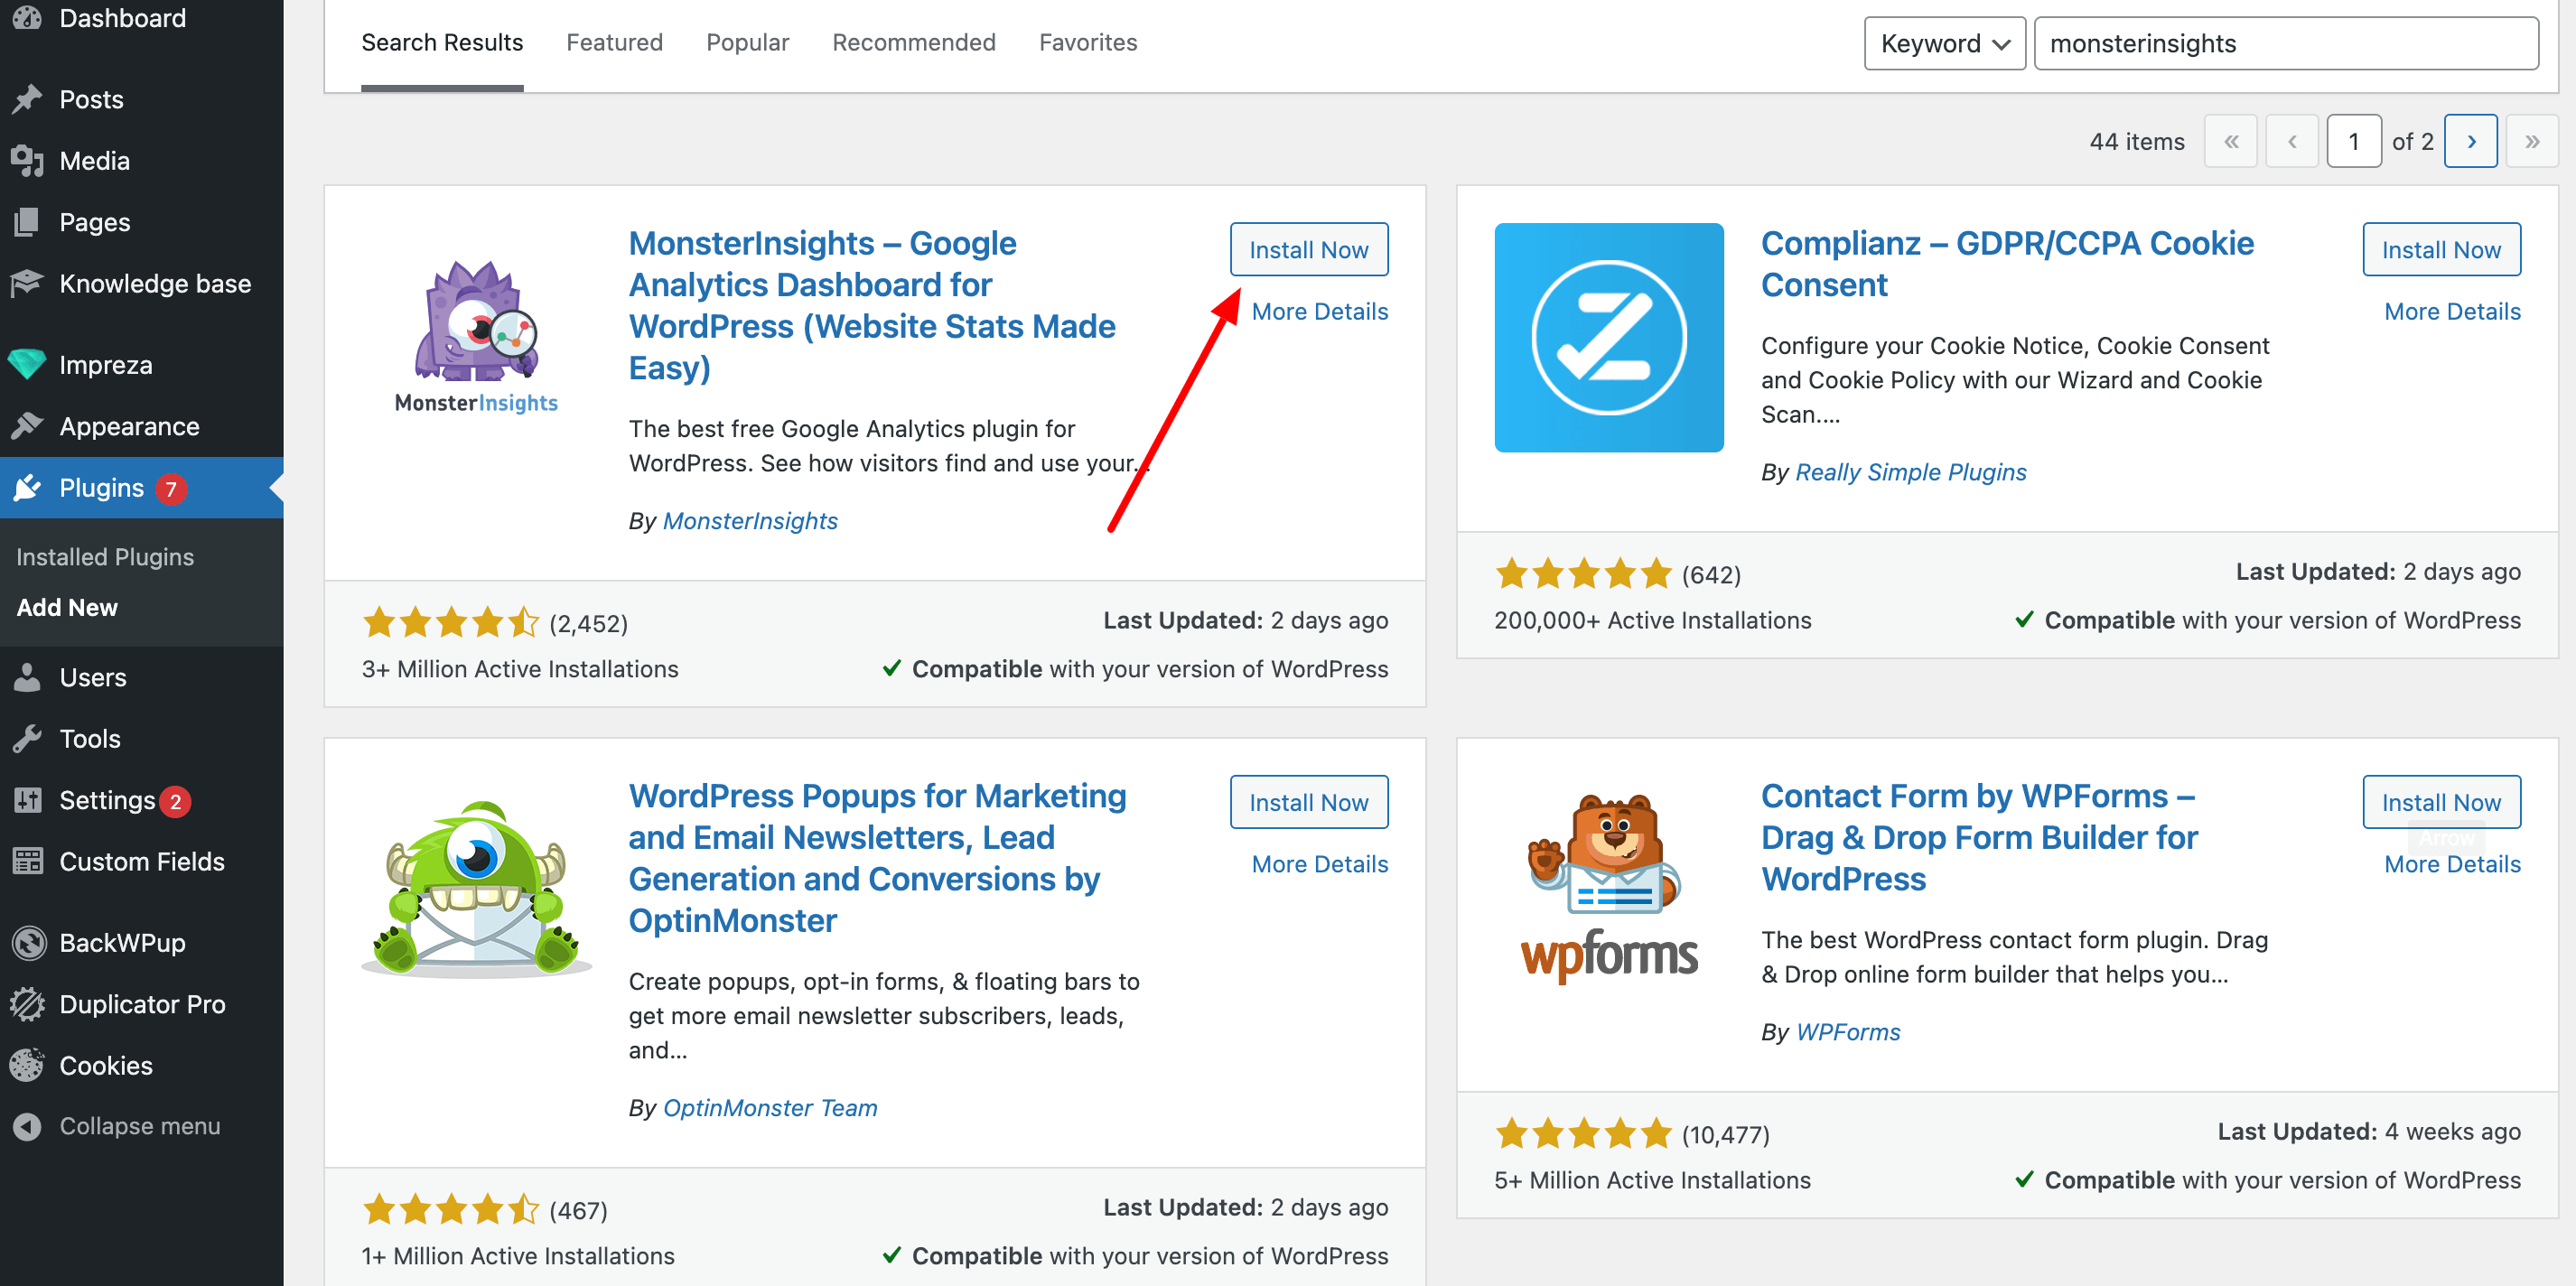Open the WPForms author link

pos(1847,1031)
